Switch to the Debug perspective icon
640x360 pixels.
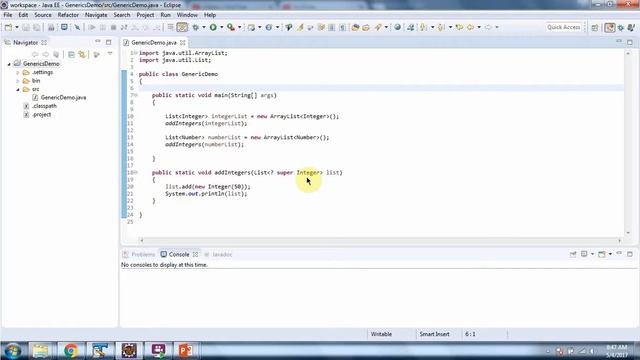coord(620,27)
